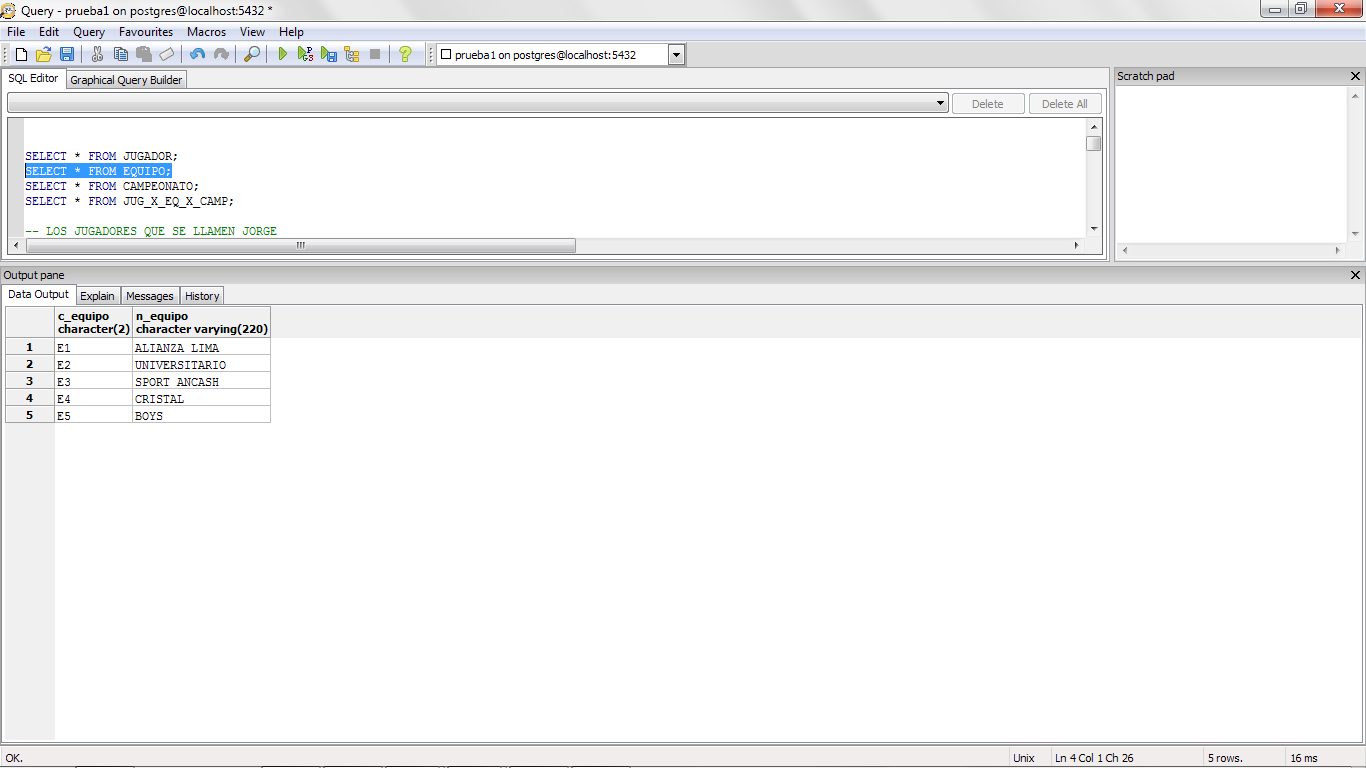
Task: Execute the query with the green play icon
Action: (283, 54)
